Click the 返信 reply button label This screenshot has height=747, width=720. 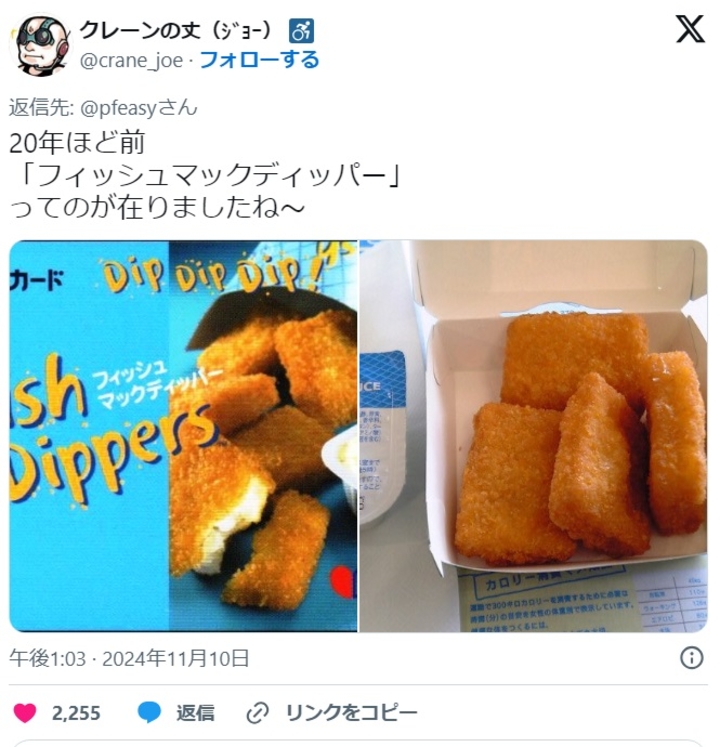[x=195, y=713]
